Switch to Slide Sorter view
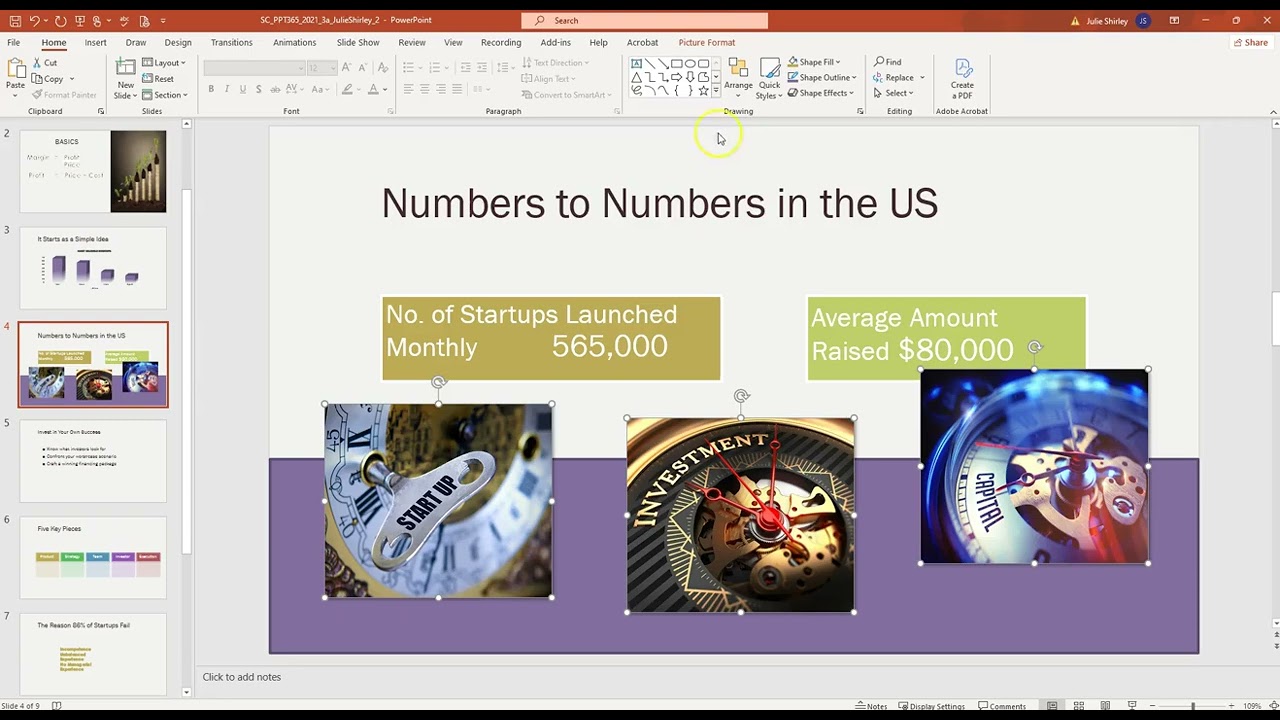Screen dimensions: 1280x720 point(1079,706)
